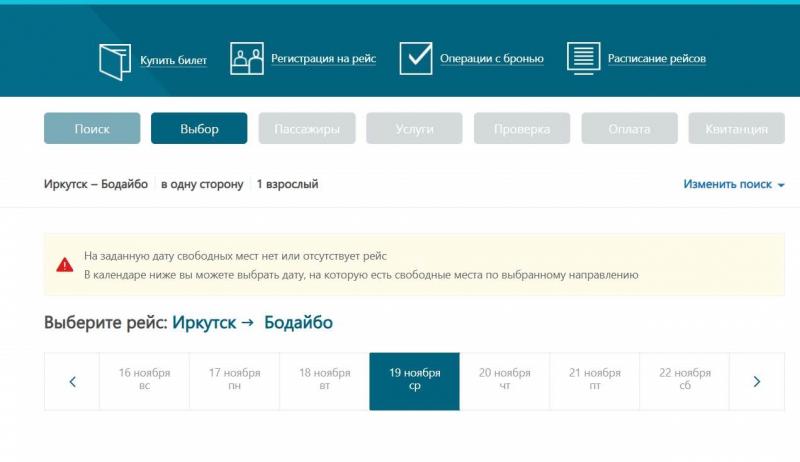Open Расписание рейсов link
The image size is (800, 462).
(656, 59)
